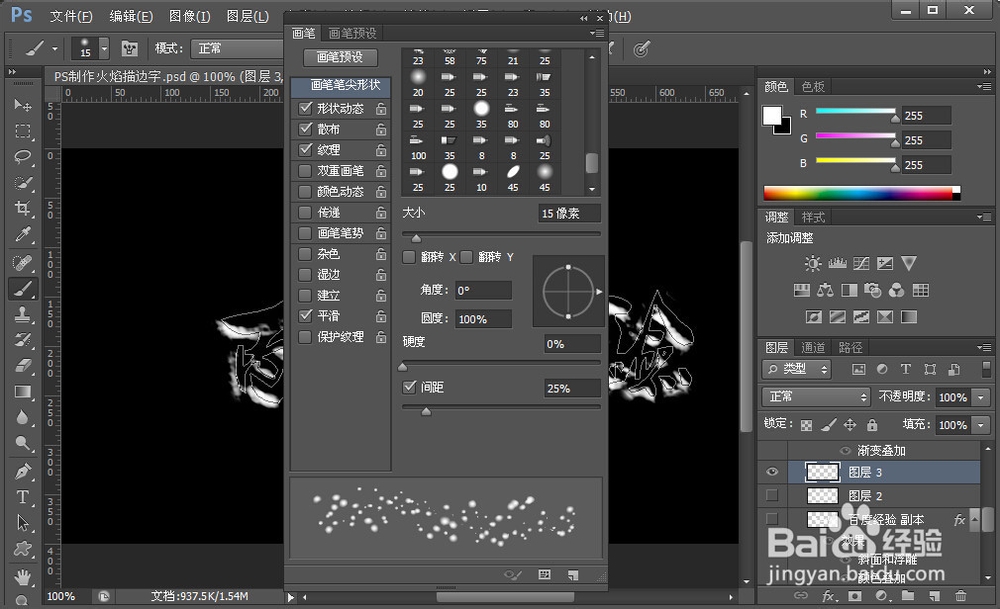Click the Brightness/Contrast adjustment icon

(812, 263)
